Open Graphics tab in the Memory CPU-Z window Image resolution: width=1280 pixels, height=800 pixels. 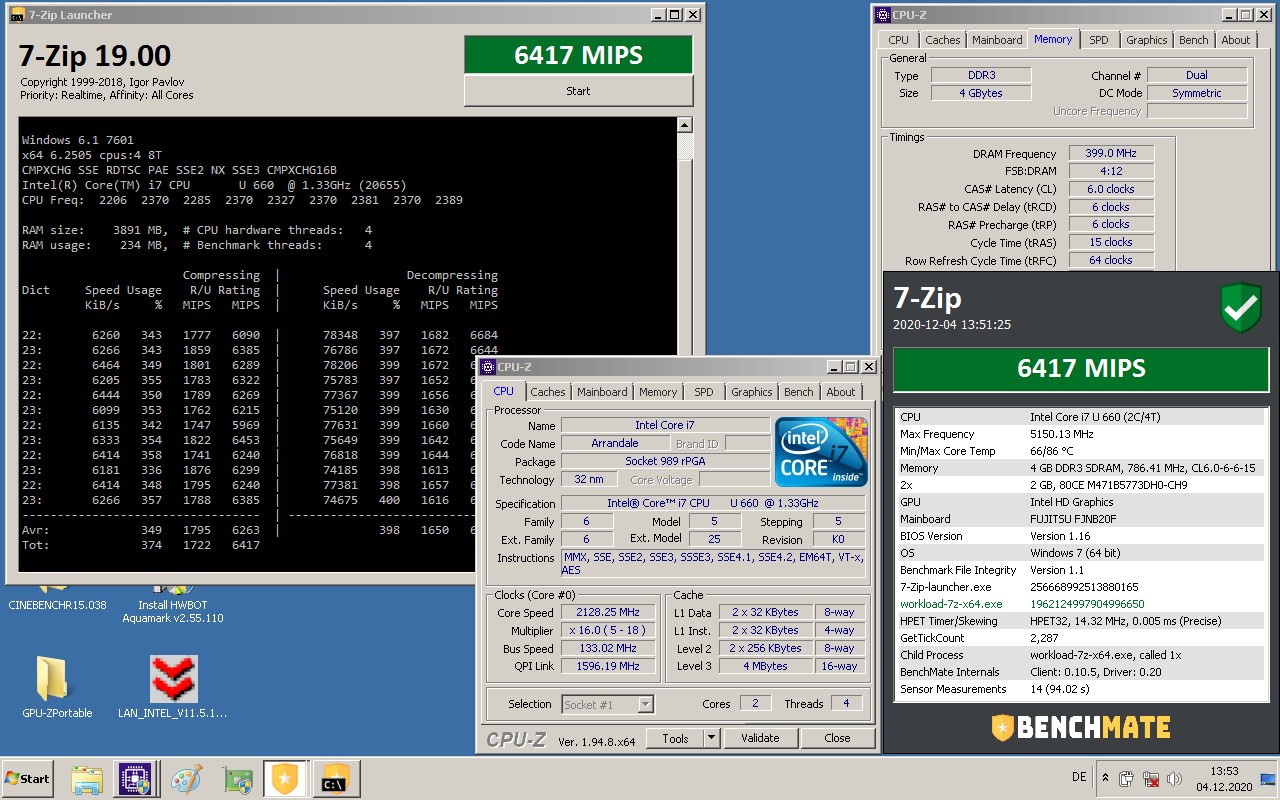tap(1146, 40)
